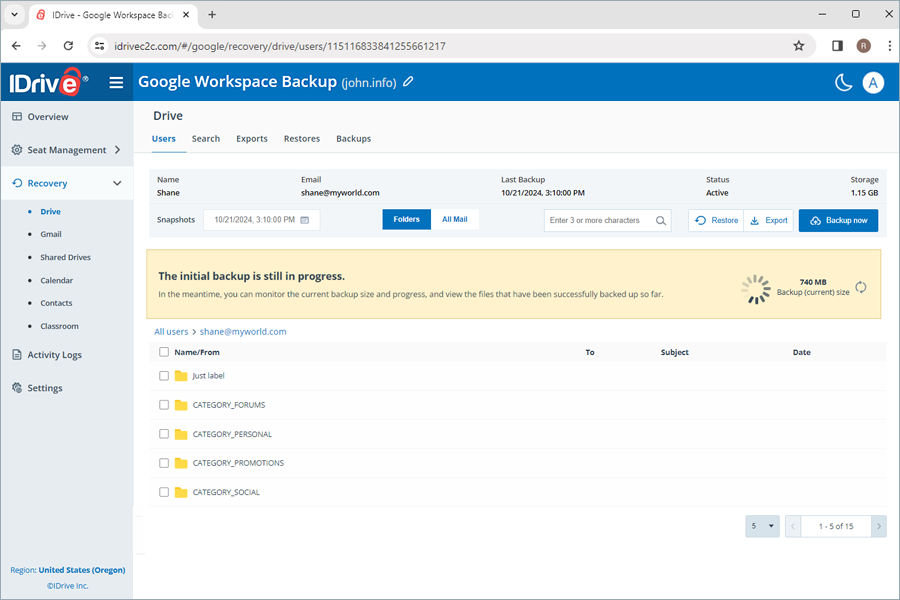
Task: Click the CATEGORY_FORUMS folder icon
Action: coord(181,405)
